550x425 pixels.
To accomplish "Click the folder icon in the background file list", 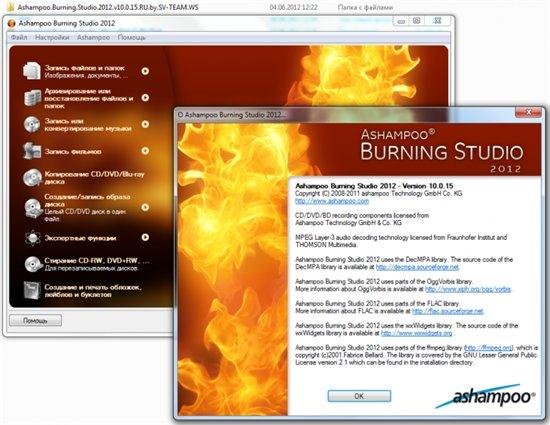I will tap(11, 7).
